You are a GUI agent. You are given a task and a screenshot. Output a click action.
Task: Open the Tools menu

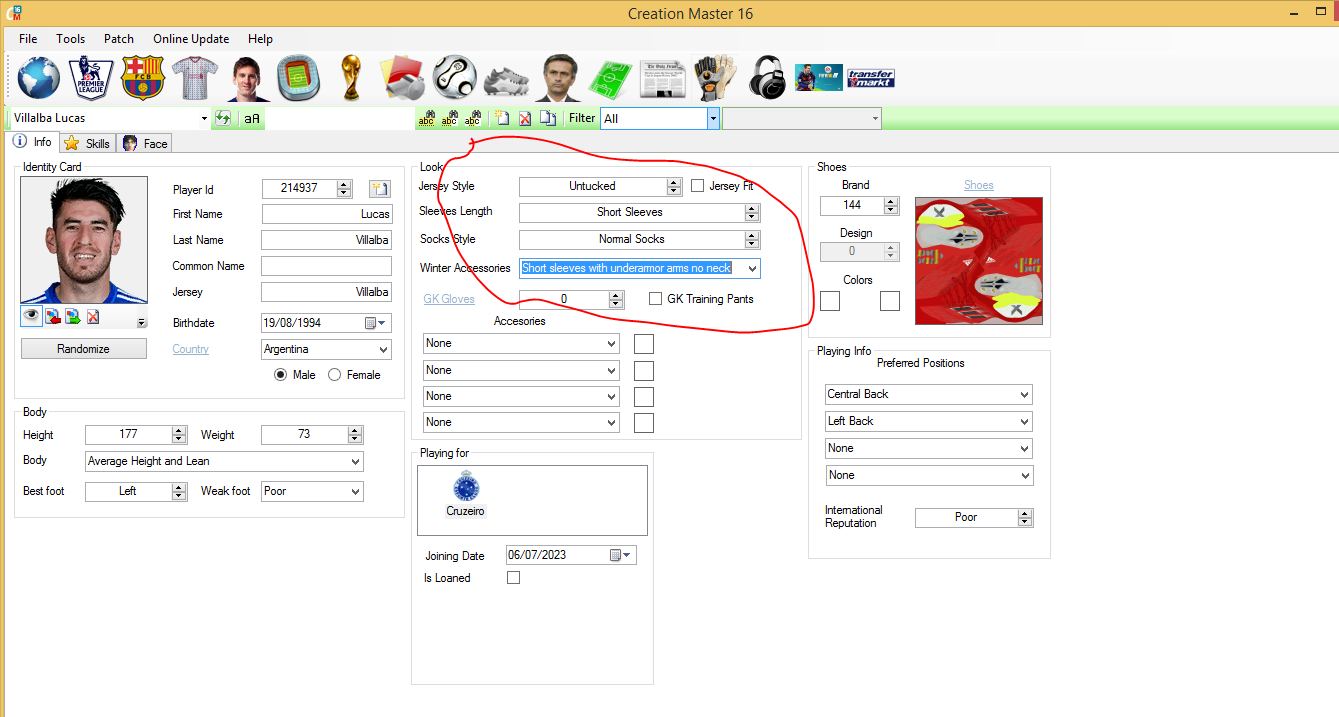71,39
